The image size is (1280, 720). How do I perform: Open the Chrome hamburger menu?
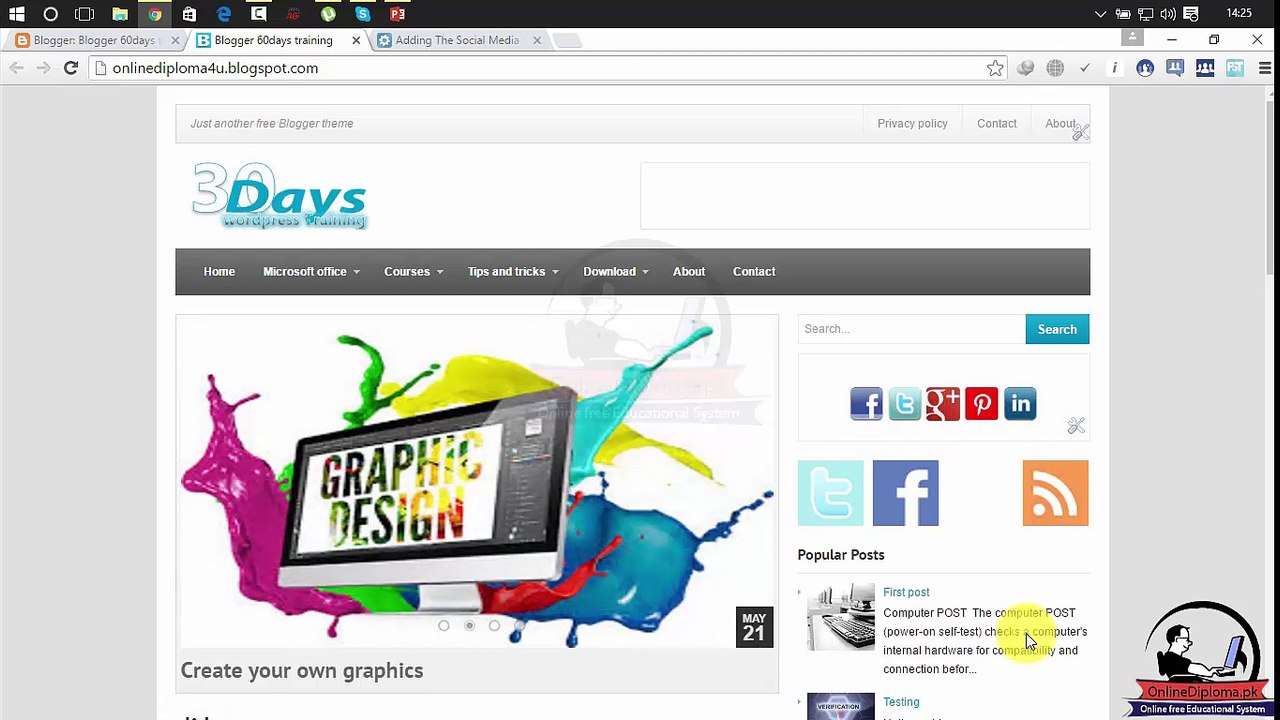1265,68
